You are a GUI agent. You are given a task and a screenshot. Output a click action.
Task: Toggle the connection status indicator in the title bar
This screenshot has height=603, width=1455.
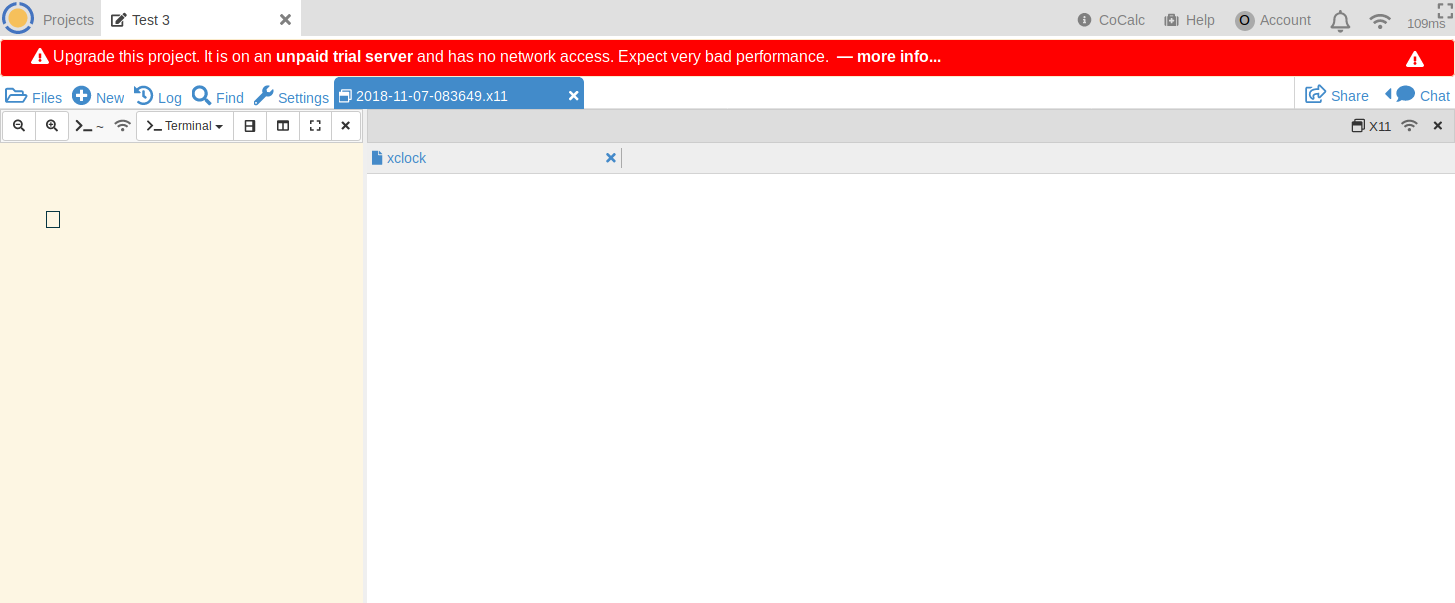tap(1380, 19)
